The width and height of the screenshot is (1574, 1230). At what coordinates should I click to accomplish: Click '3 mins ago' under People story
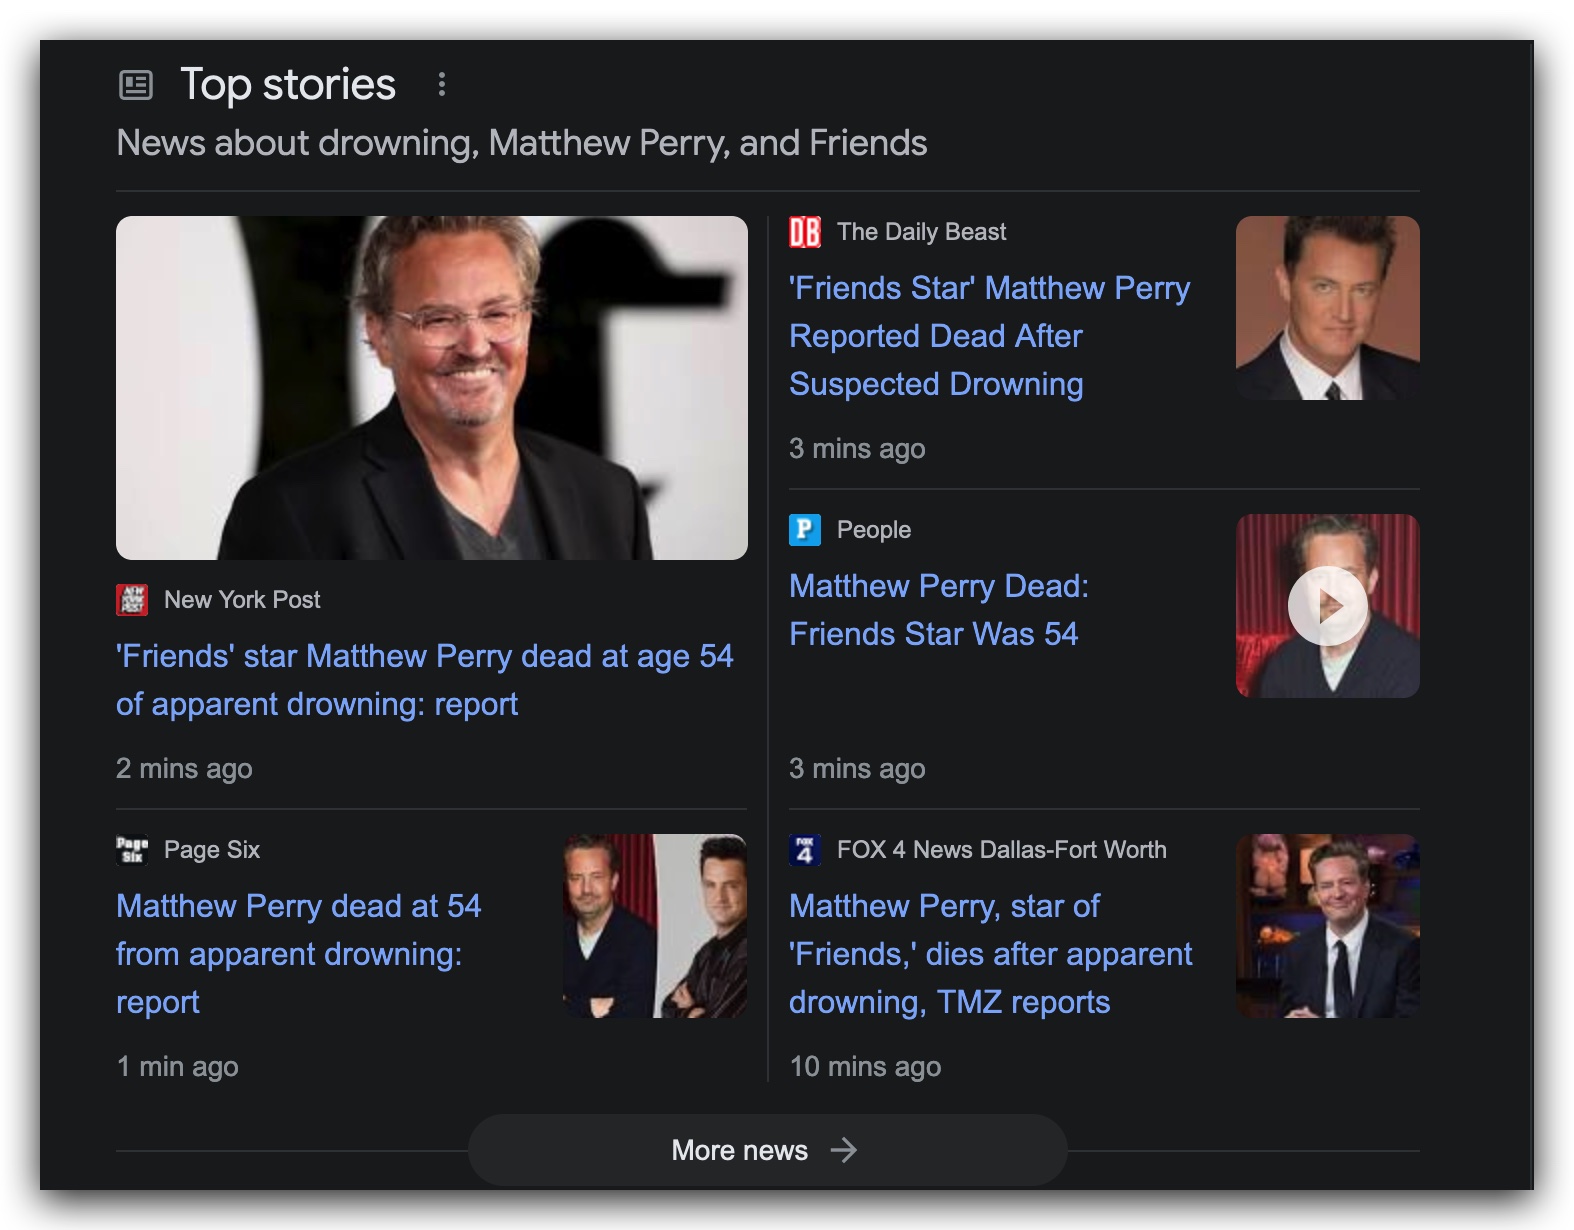[857, 768]
